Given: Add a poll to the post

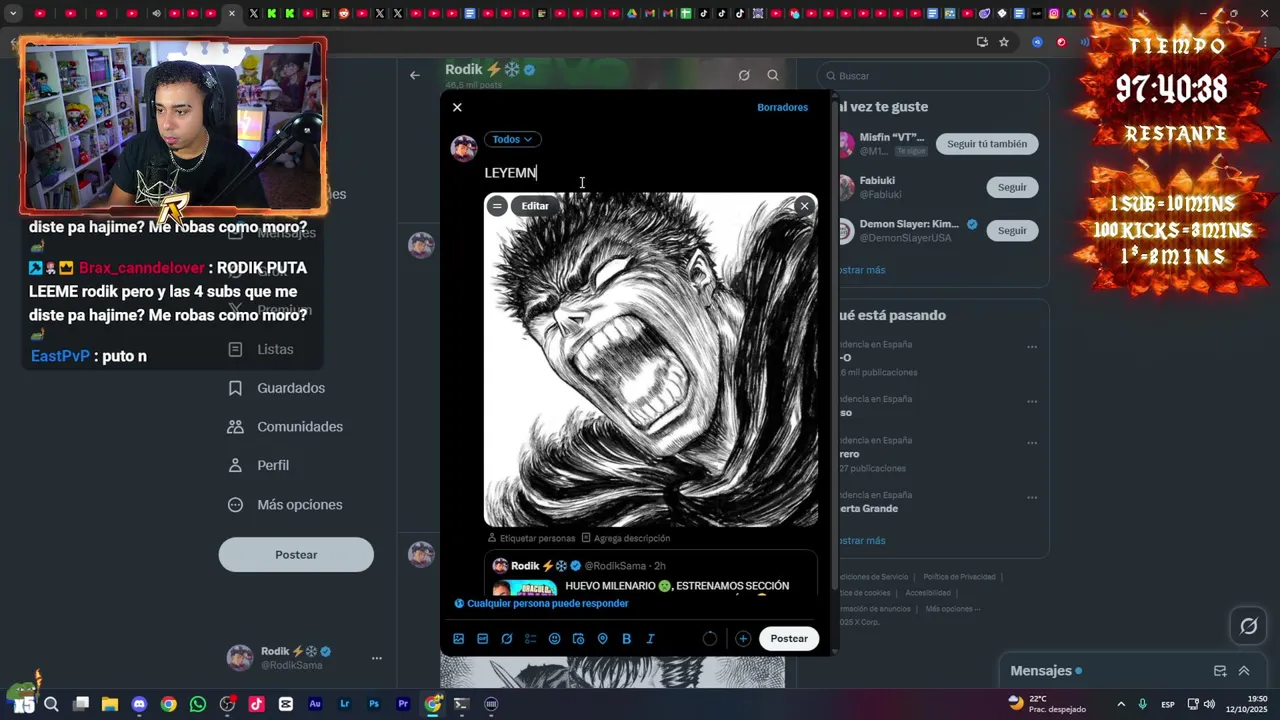Looking at the screenshot, I should coord(530,639).
